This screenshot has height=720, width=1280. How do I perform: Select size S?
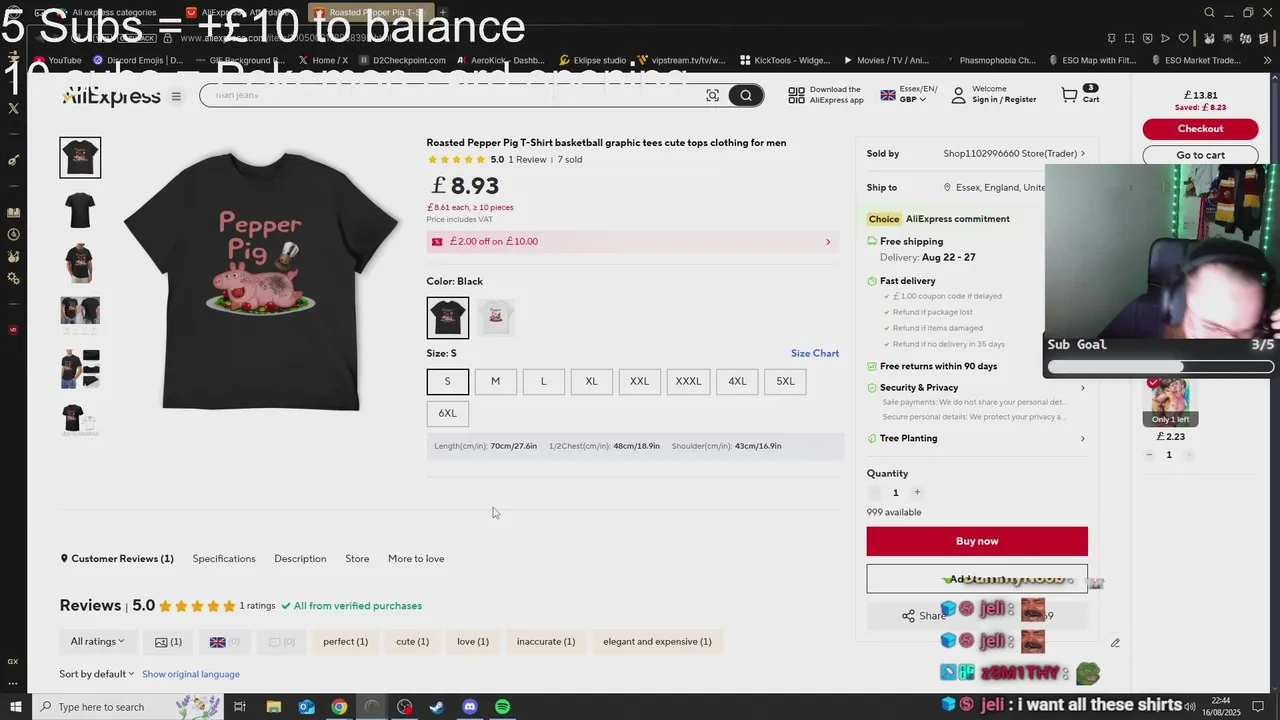pos(447,381)
